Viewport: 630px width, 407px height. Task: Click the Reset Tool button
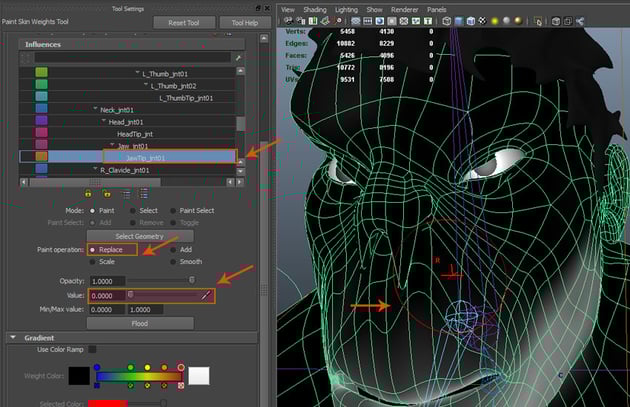pos(183,22)
